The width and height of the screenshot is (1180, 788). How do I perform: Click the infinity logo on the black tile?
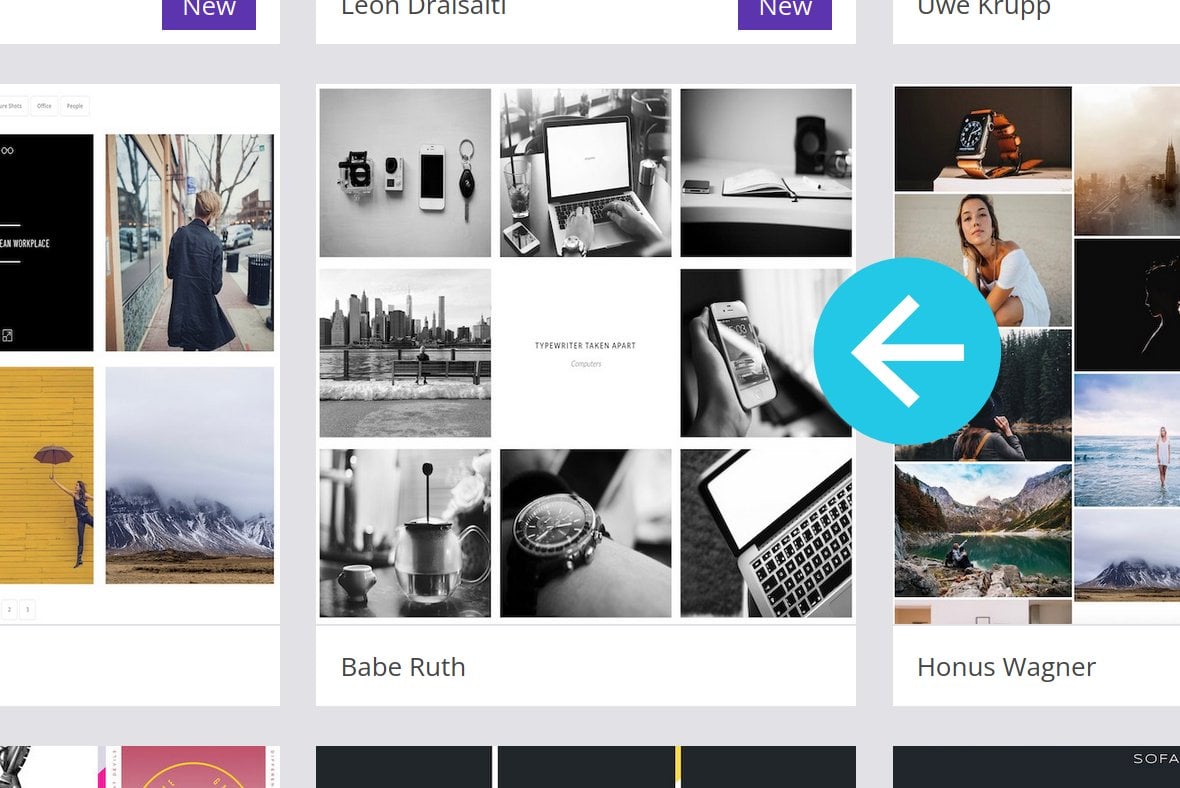(8, 151)
